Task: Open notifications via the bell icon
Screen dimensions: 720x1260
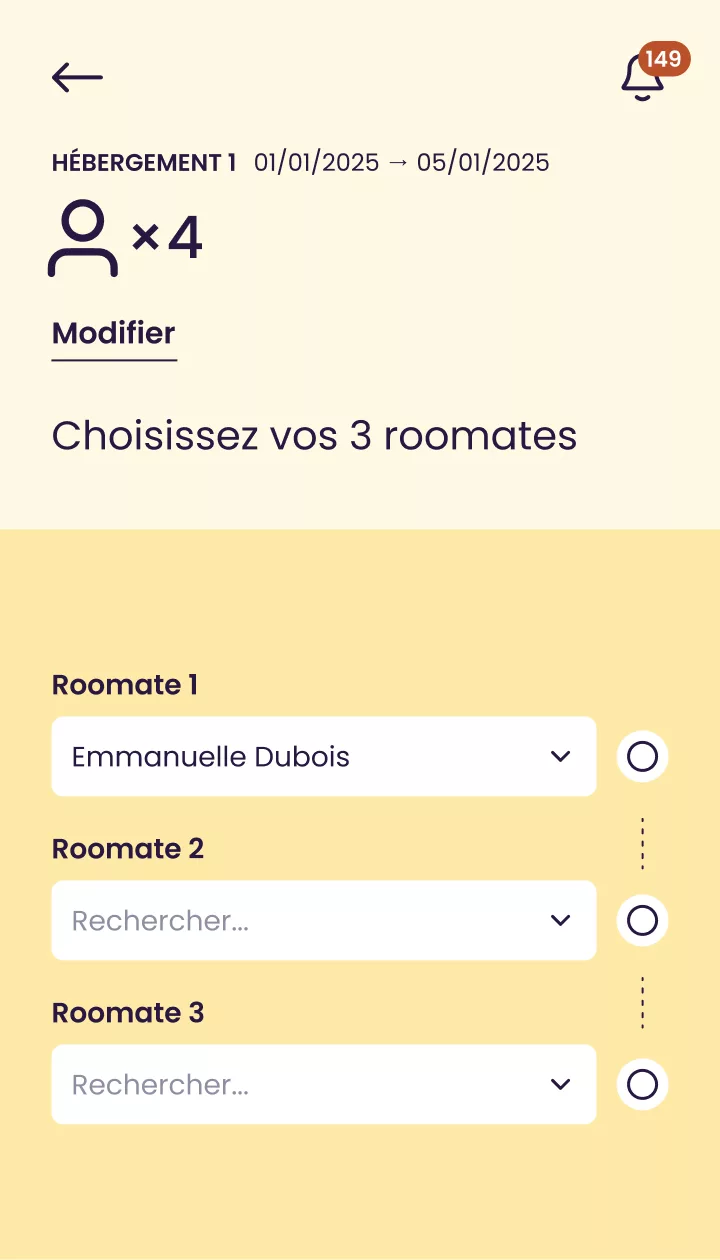Action: [x=641, y=79]
